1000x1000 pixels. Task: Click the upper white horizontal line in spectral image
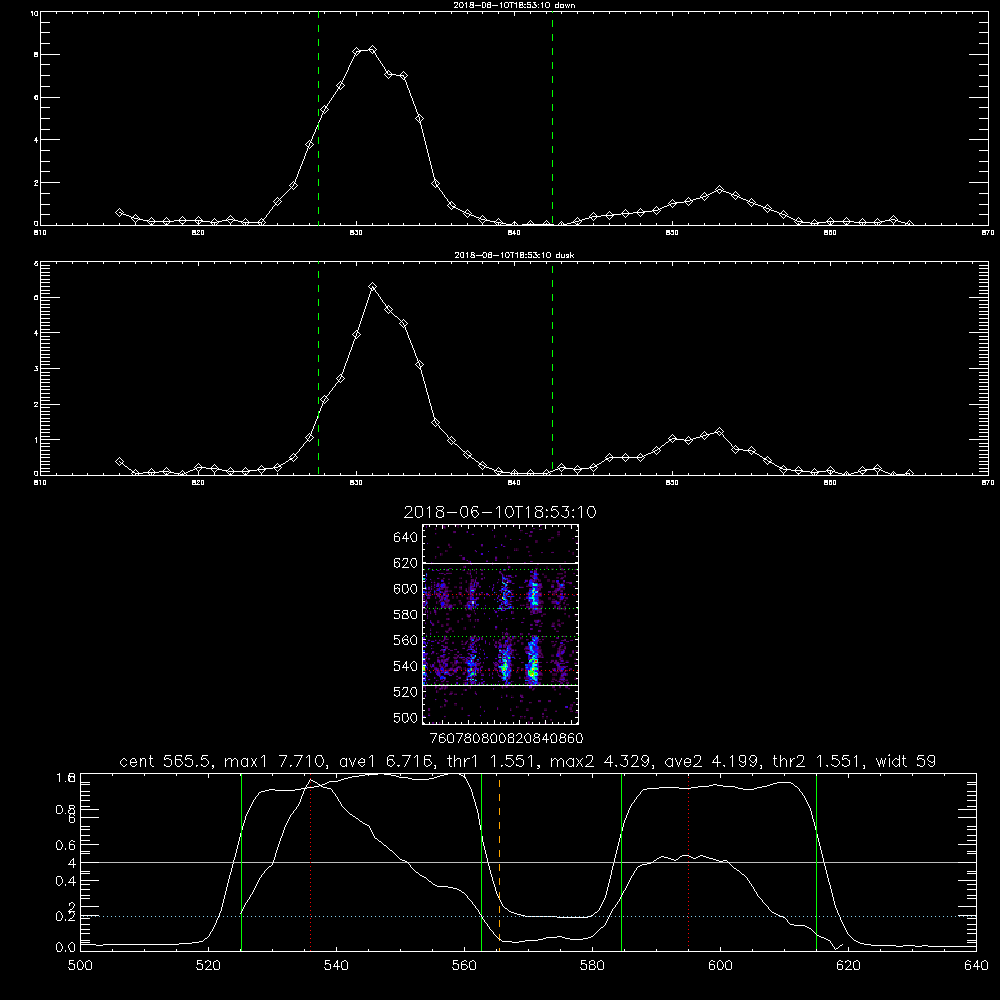(500, 563)
